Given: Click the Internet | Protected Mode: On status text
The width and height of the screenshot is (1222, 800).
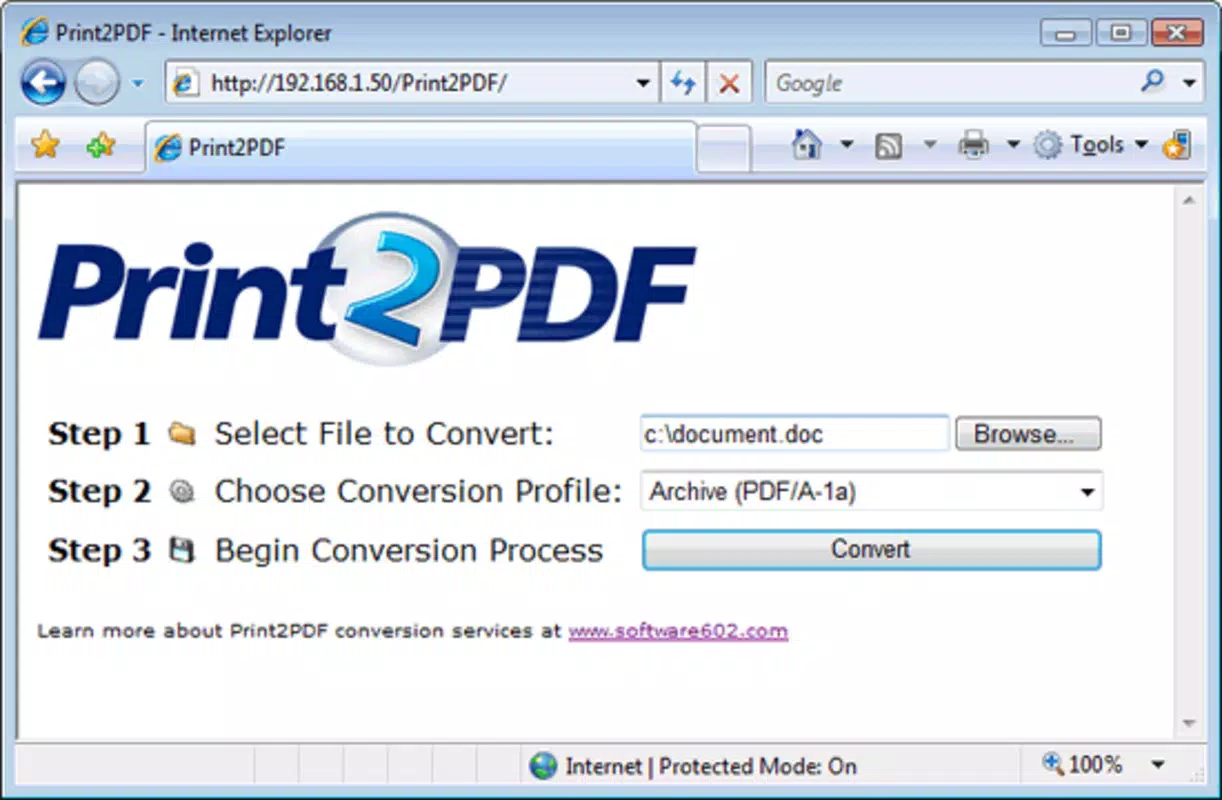Looking at the screenshot, I should (x=711, y=767).
